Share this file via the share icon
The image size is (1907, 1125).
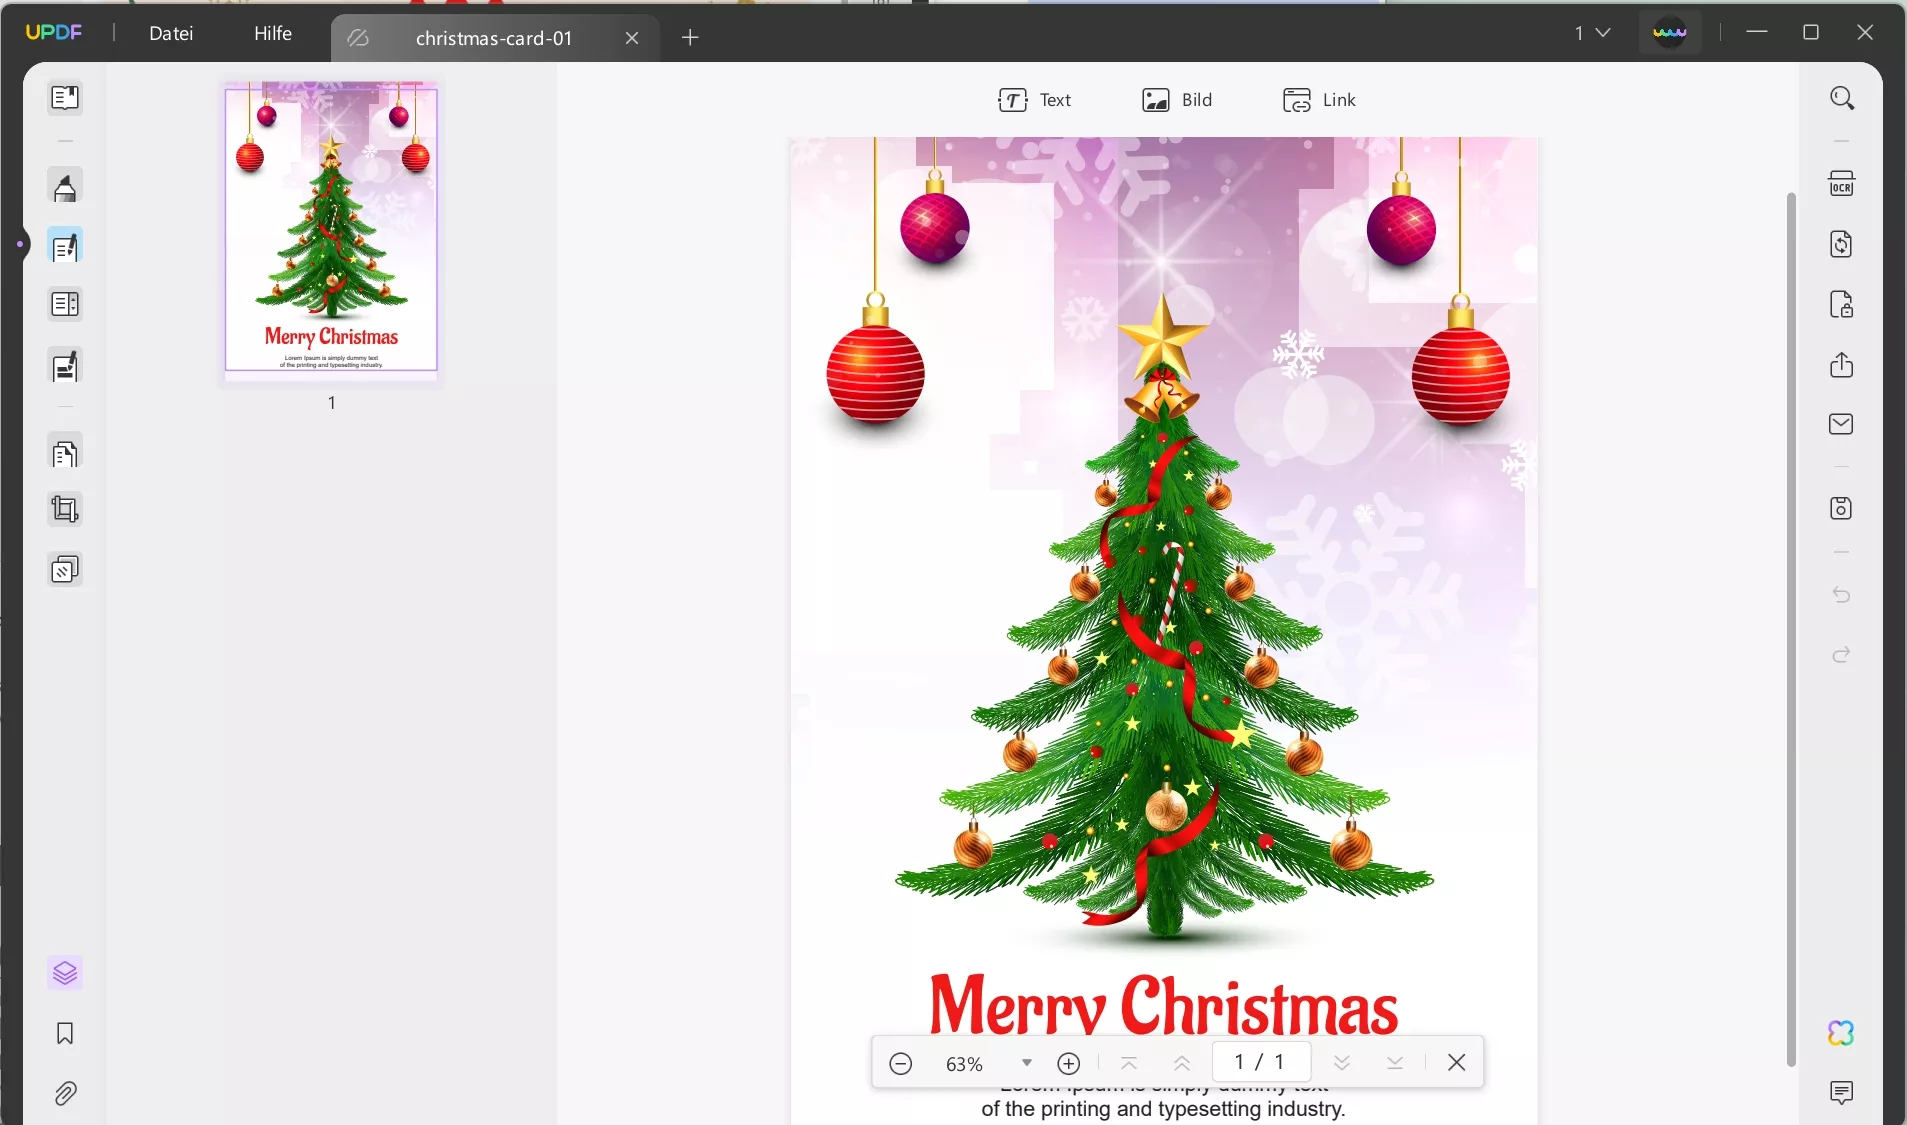(1842, 365)
